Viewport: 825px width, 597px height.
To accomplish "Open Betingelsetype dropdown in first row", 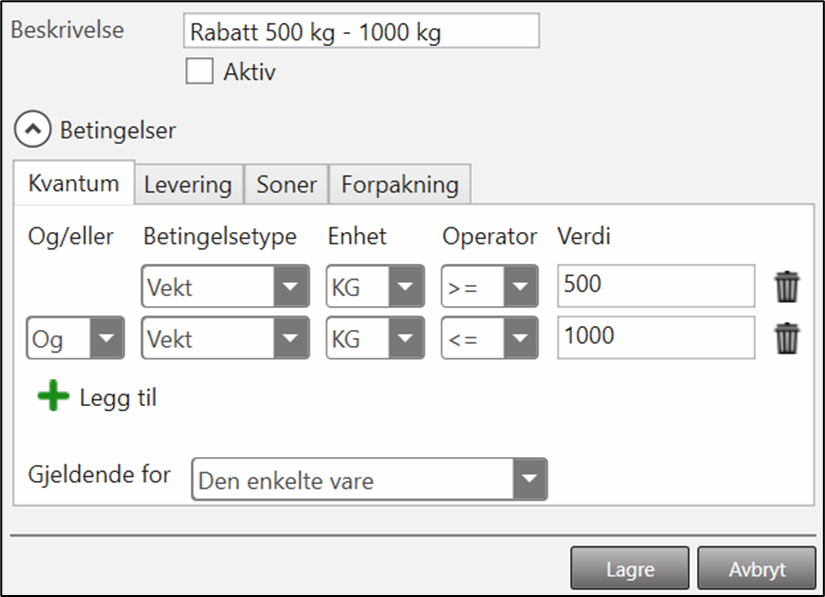I will 225,288.
